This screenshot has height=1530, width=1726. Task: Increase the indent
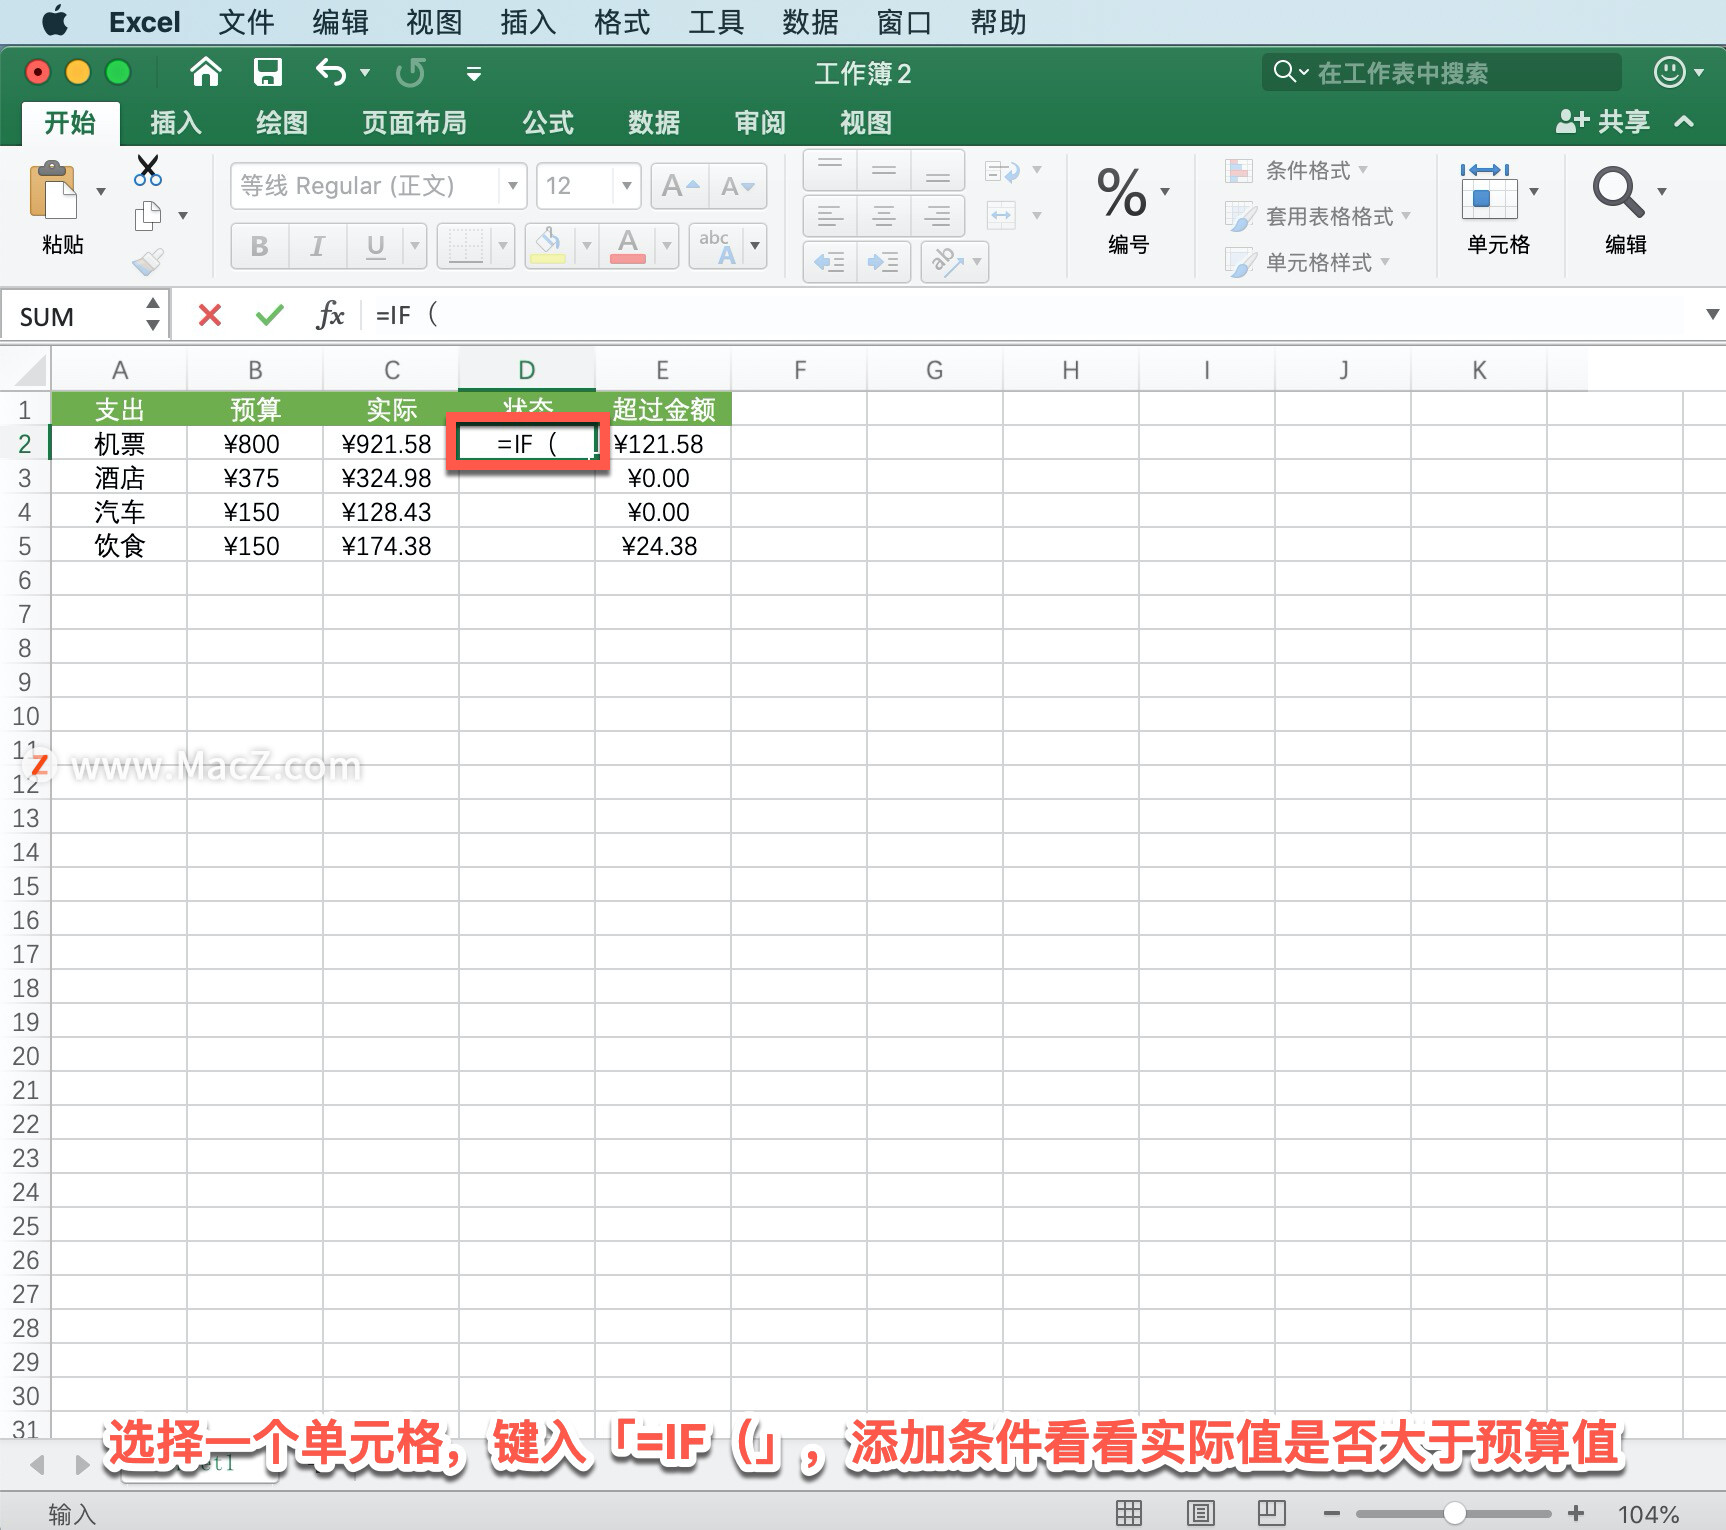[x=884, y=262]
